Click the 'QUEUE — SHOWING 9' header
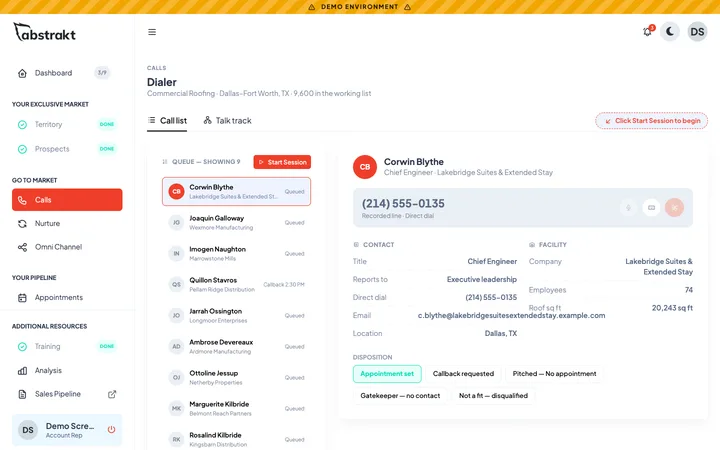 point(206,162)
